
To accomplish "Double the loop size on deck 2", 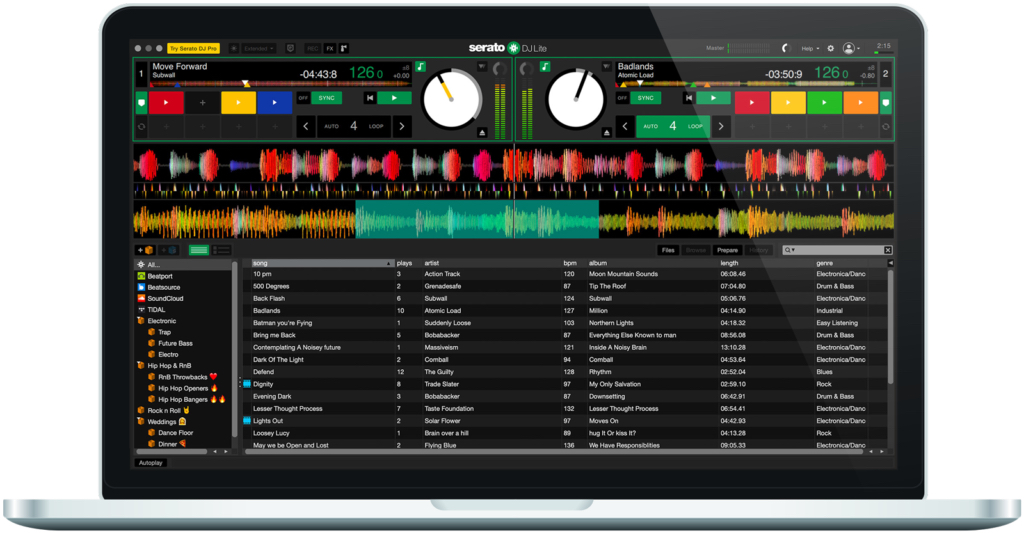I will click(721, 126).
